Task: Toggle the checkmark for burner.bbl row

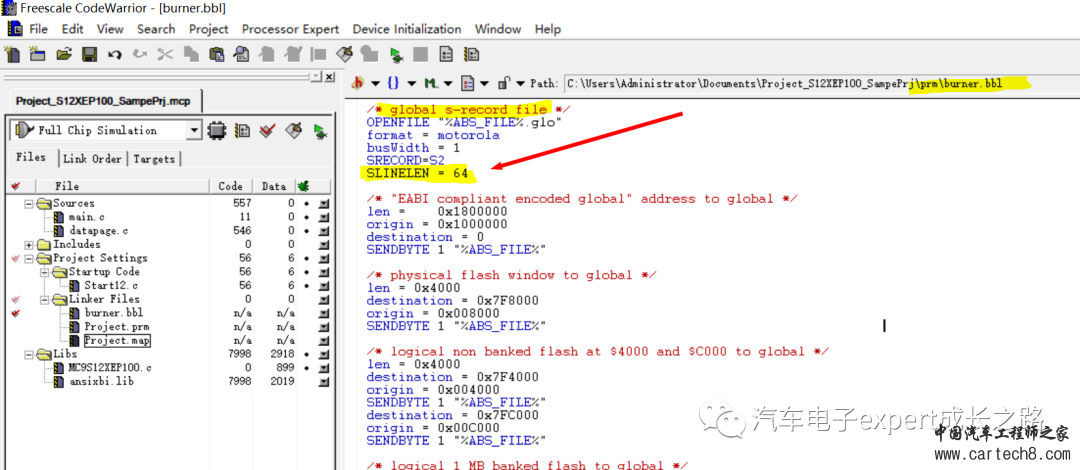Action: (16, 313)
